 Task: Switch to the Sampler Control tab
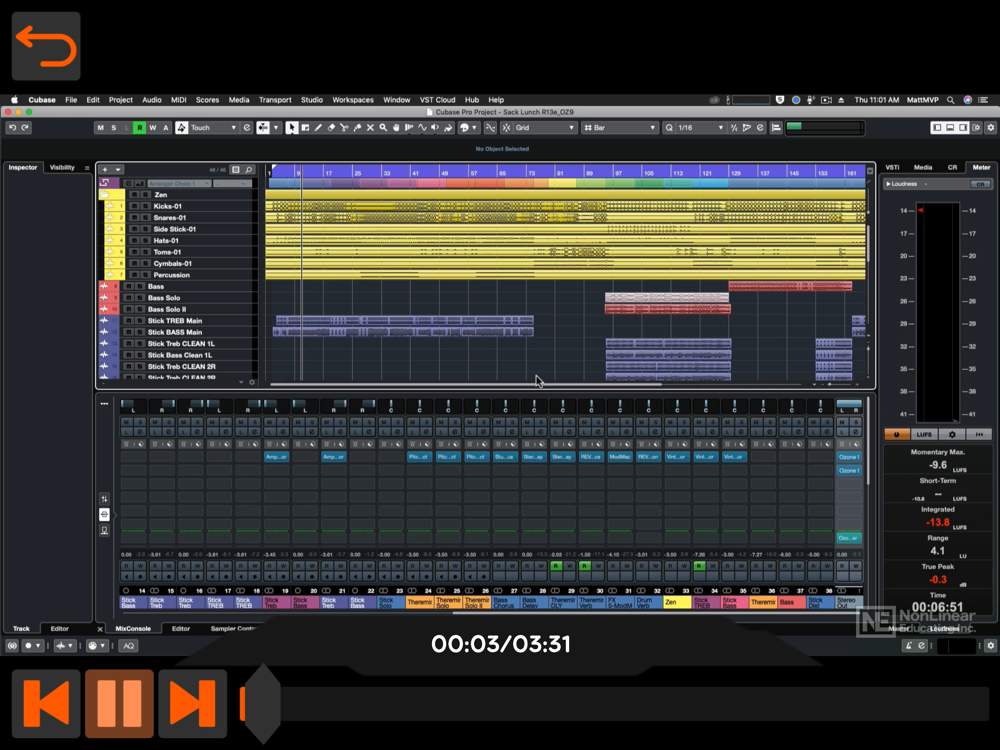[x=233, y=629]
